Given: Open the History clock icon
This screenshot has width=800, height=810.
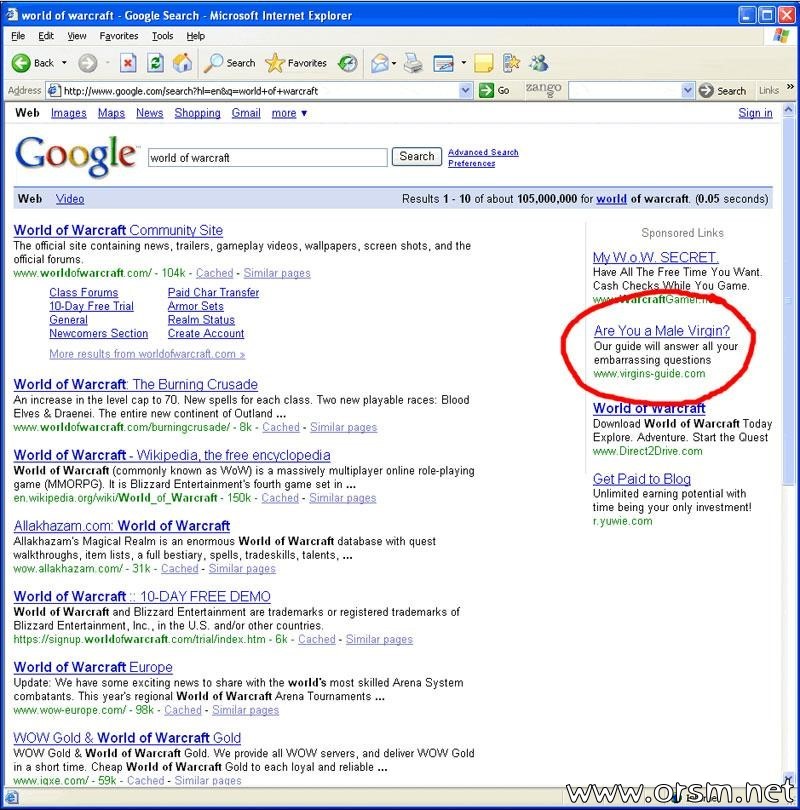Looking at the screenshot, I should (x=348, y=63).
